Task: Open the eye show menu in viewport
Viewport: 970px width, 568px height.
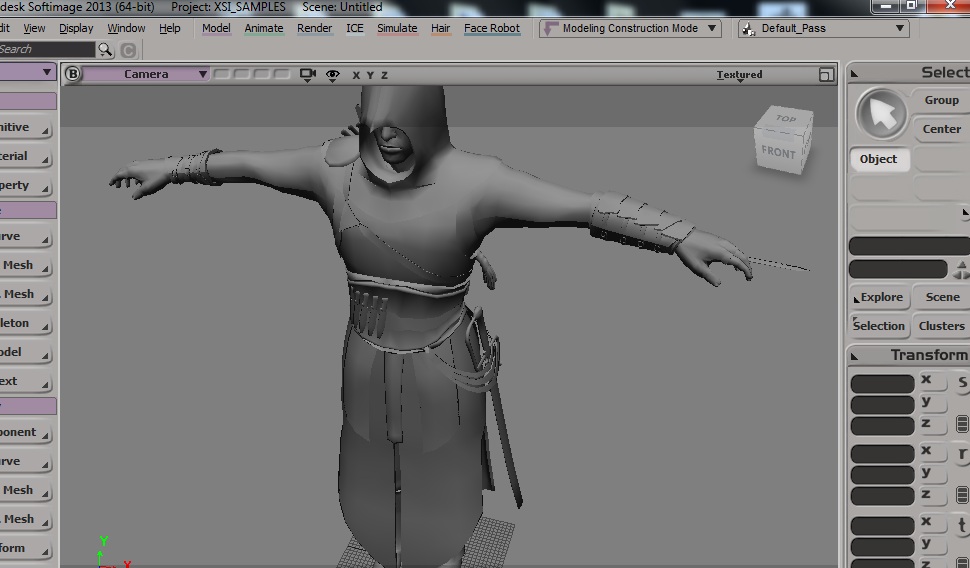Action: 332,75
